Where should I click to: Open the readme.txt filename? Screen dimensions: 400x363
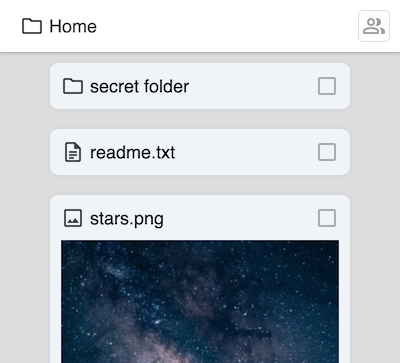[x=132, y=152]
